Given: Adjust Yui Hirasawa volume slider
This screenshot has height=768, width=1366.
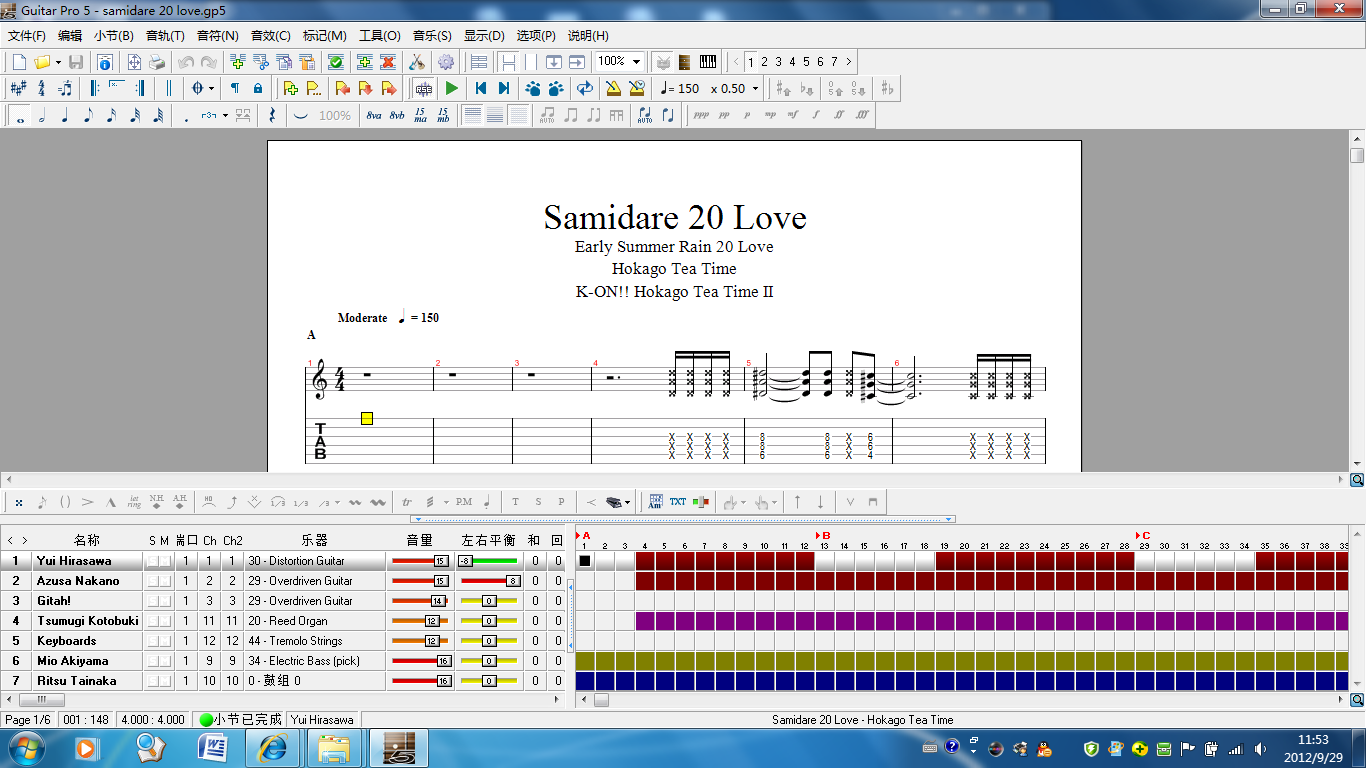Looking at the screenshot, I should [x=420, y=561].
